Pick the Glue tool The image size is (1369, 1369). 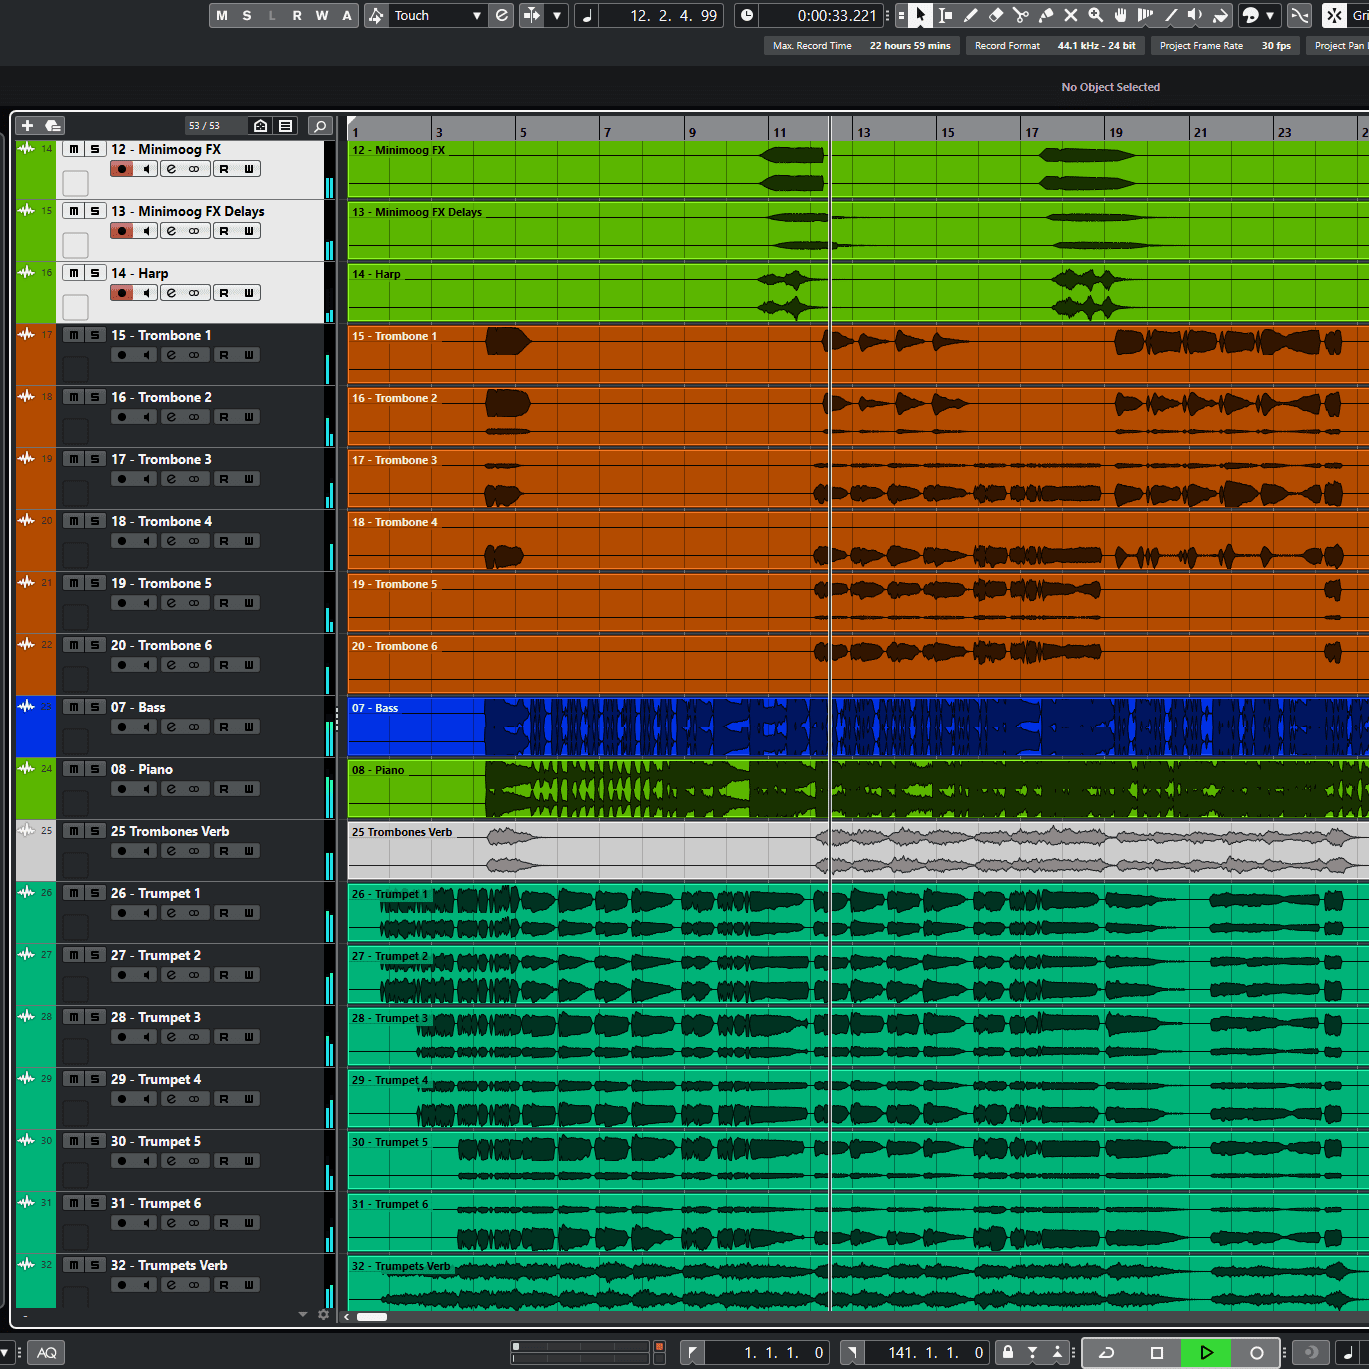1045,15
